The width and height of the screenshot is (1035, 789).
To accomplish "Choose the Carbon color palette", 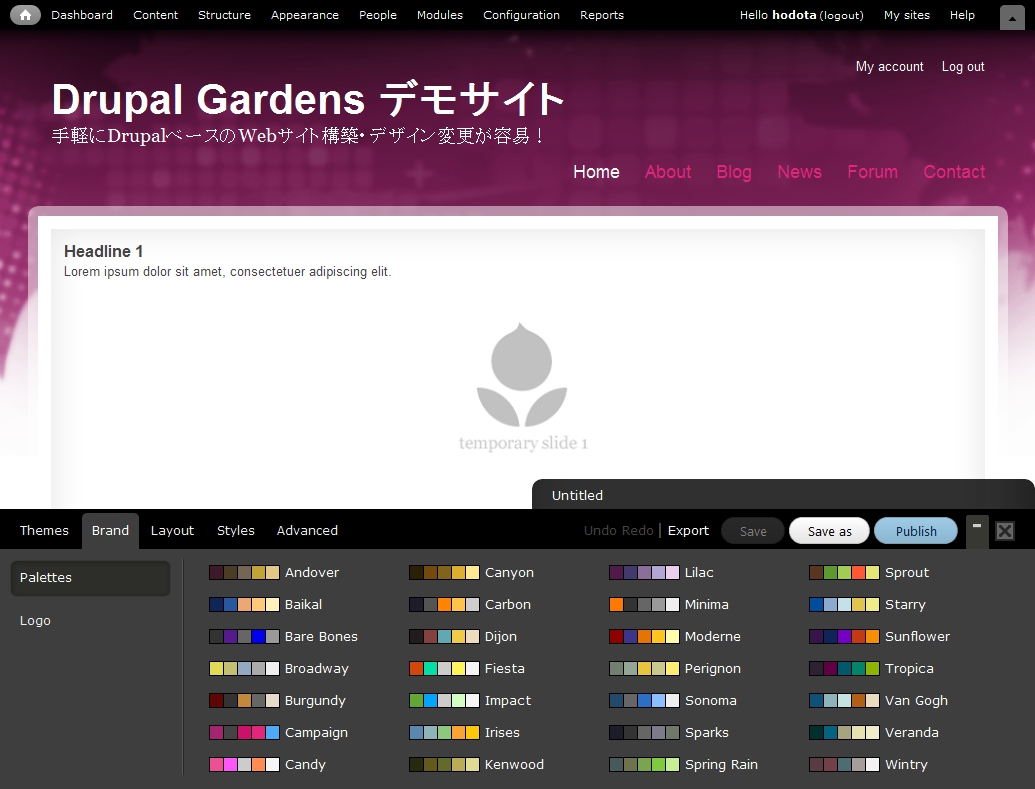I will pyautogui.click(x=470, y=604).
